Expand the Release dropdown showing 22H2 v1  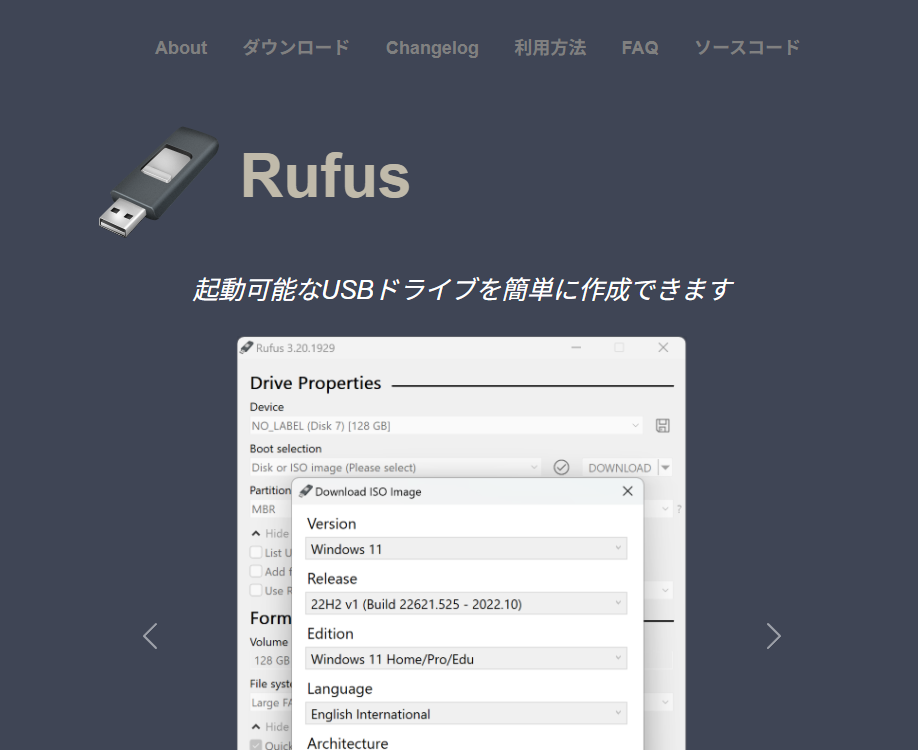(x=466, y=604)
